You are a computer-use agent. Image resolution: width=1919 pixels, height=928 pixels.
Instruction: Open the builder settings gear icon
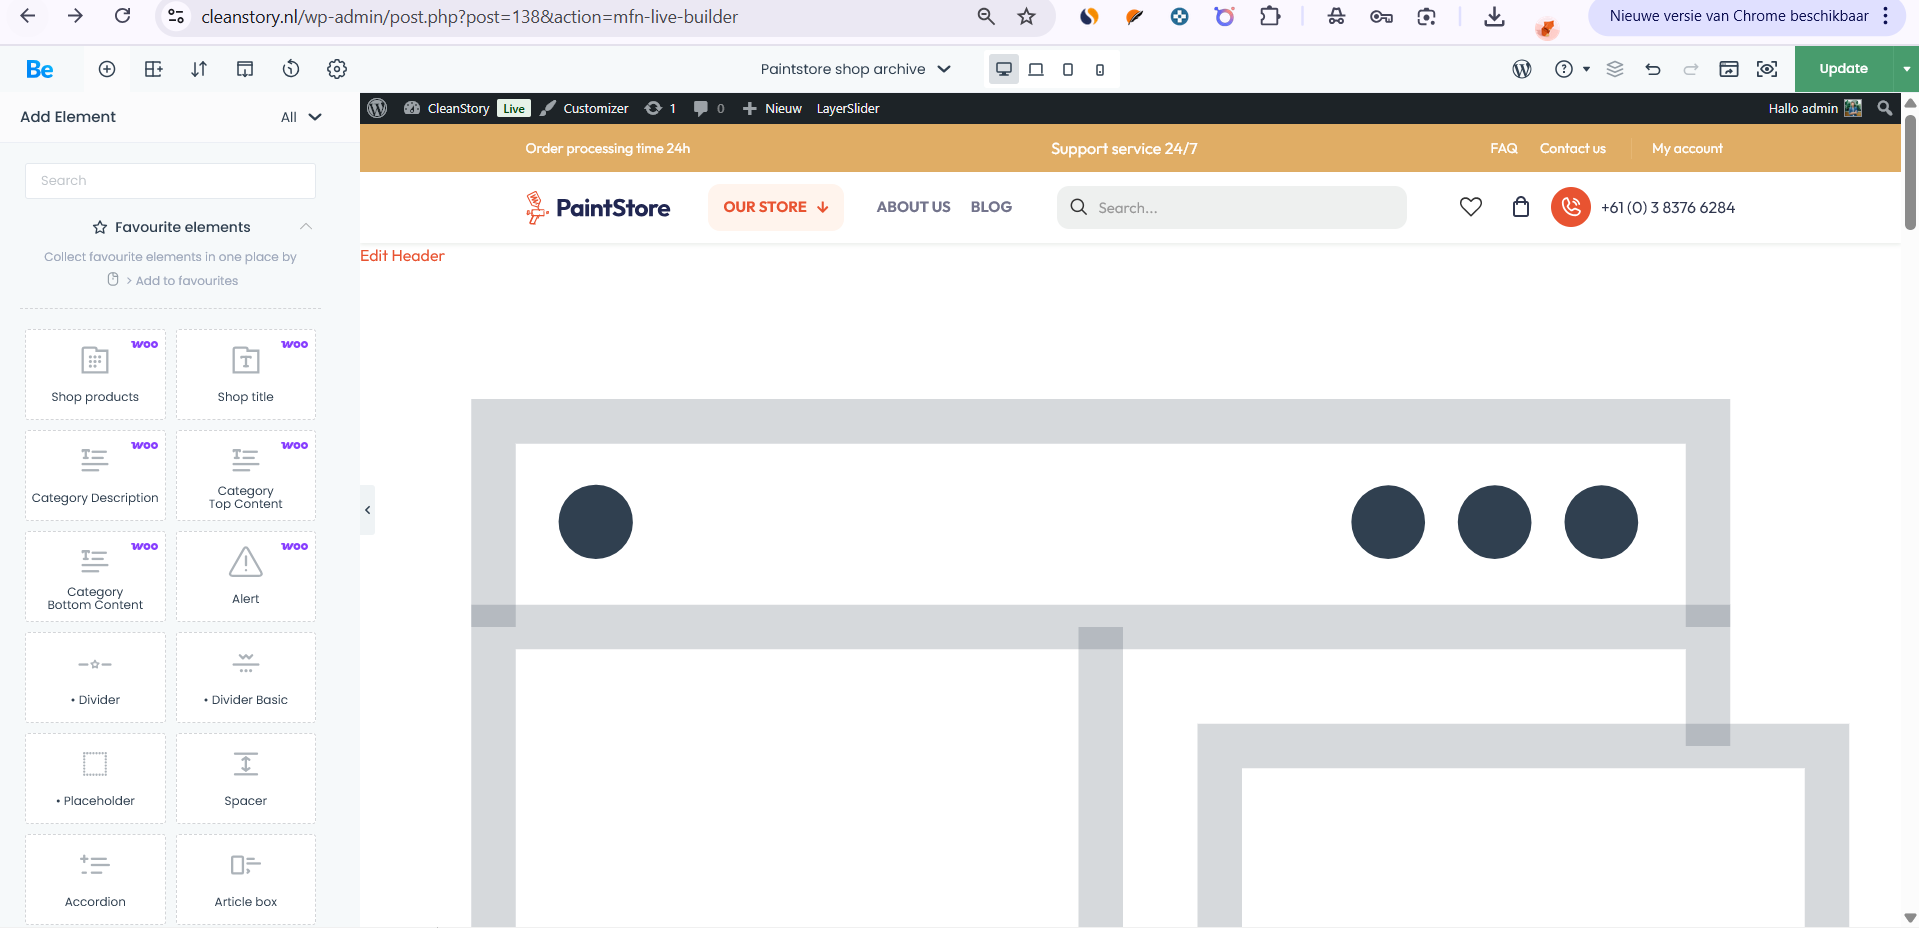tap(337, 69)
